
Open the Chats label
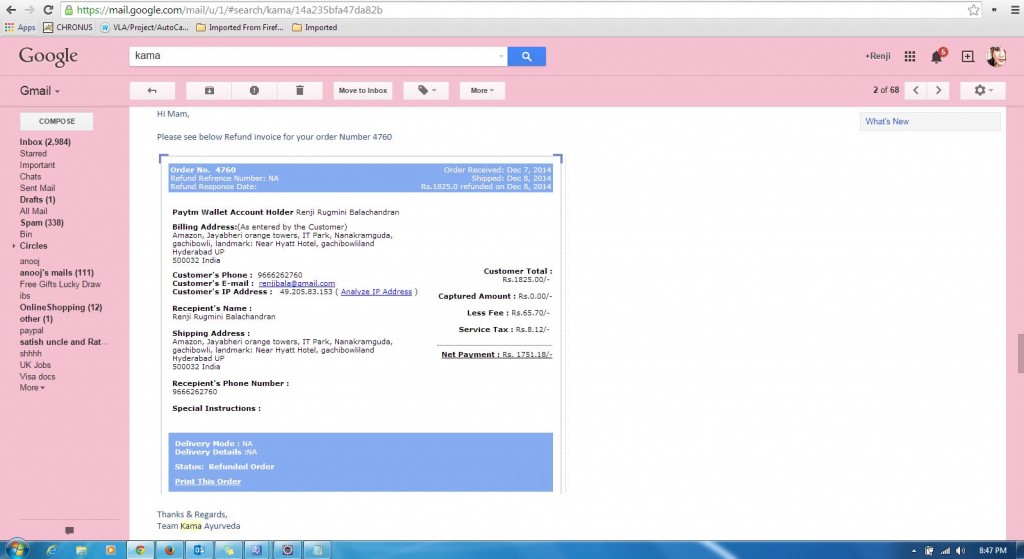pyautogui.click(x=30, y=176)
